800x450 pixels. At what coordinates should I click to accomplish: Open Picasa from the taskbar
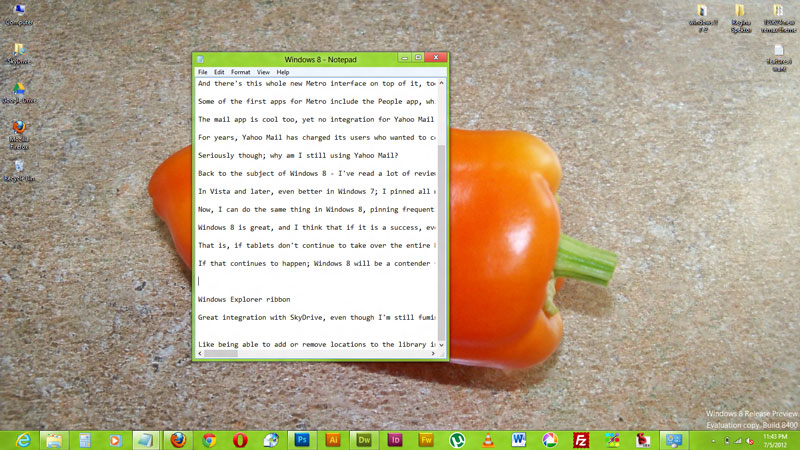(549, 440)
